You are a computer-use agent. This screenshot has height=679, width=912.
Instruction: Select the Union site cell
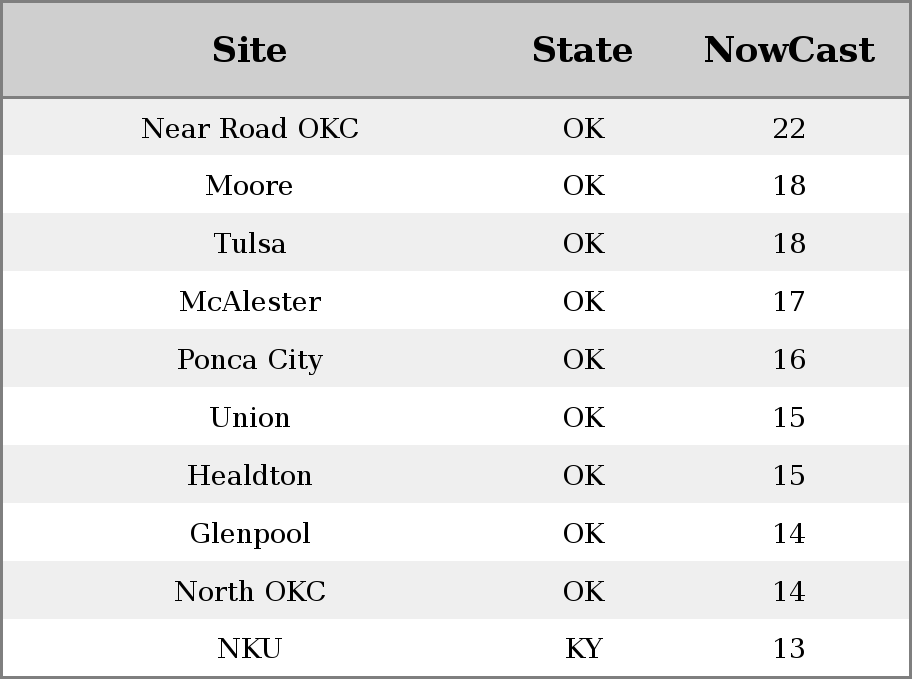coord(250,417)
